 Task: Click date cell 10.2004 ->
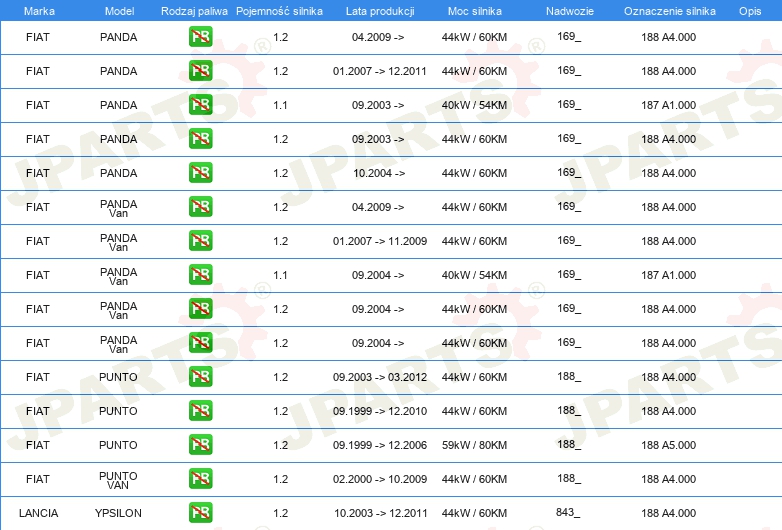[x=379, y=174]
